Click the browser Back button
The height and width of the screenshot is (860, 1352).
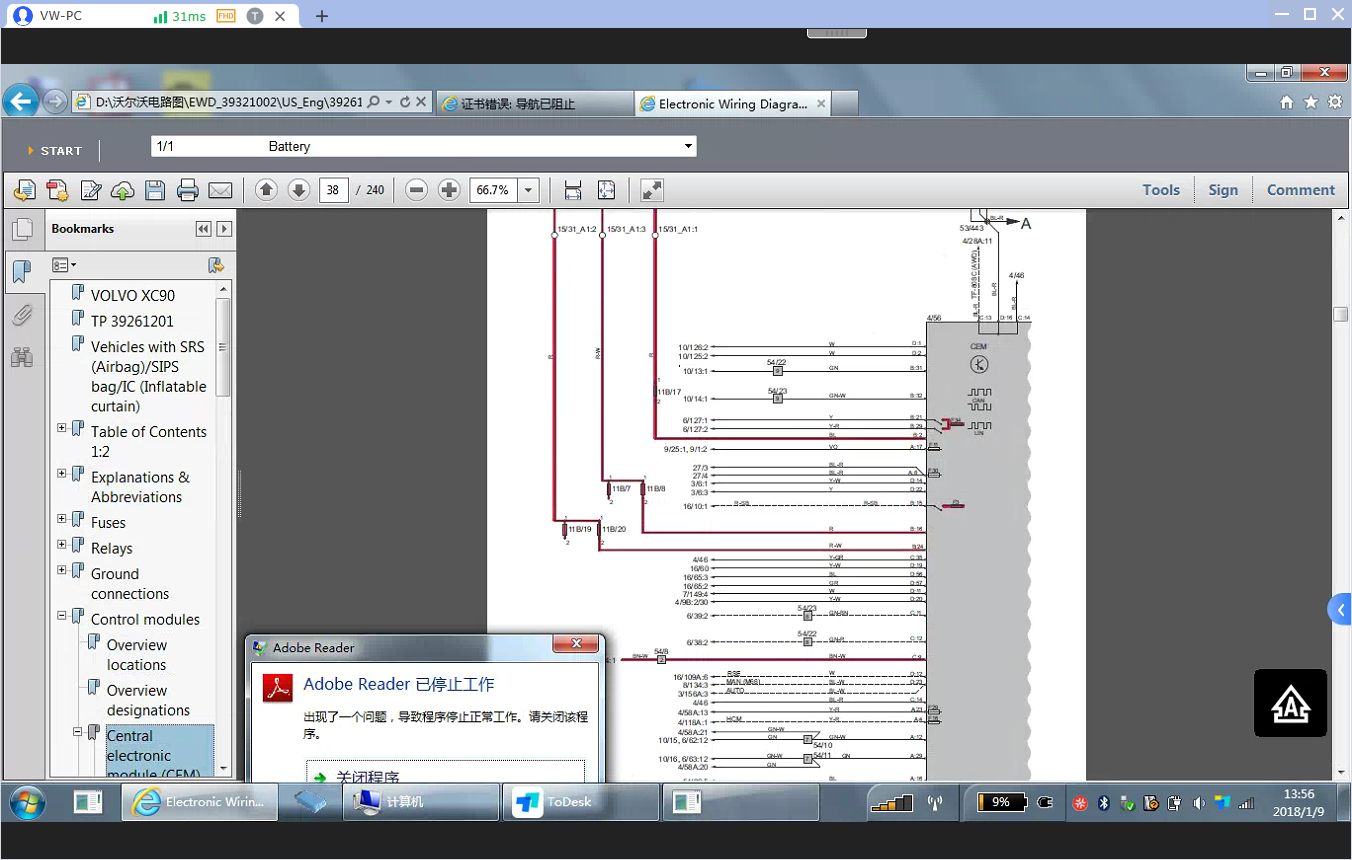point(21,101)
